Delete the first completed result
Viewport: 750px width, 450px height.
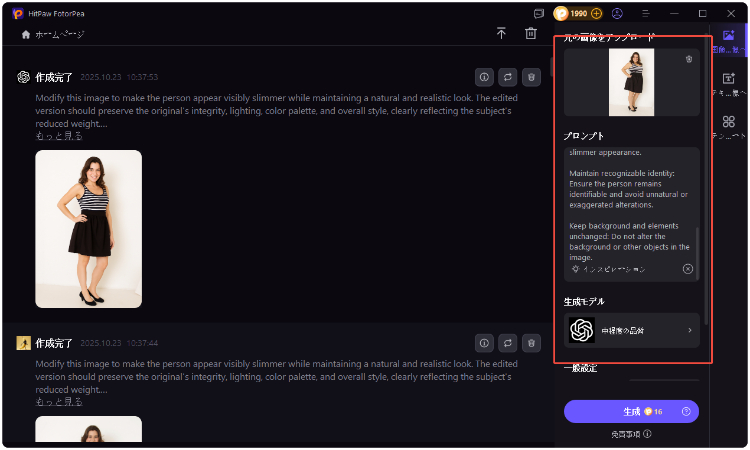[x=532, y=77]
